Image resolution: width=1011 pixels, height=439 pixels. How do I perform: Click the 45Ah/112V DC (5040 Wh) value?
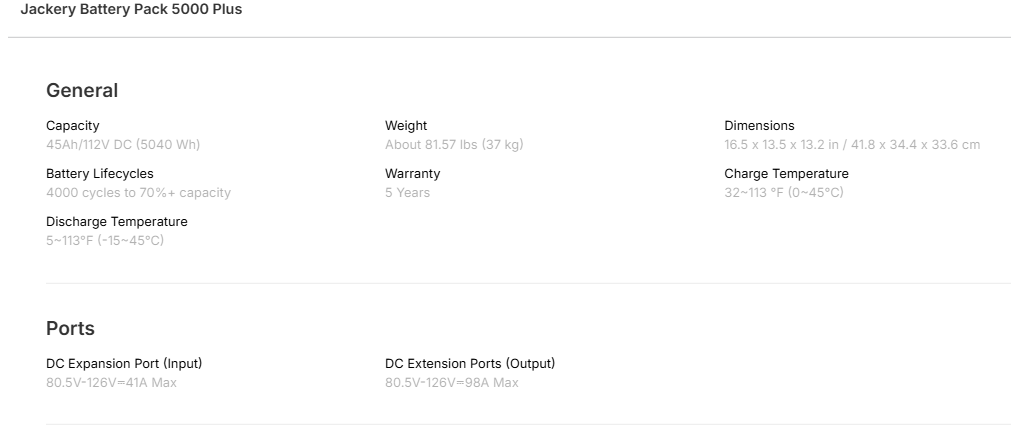pyautogui.click(x=123, y=145)
